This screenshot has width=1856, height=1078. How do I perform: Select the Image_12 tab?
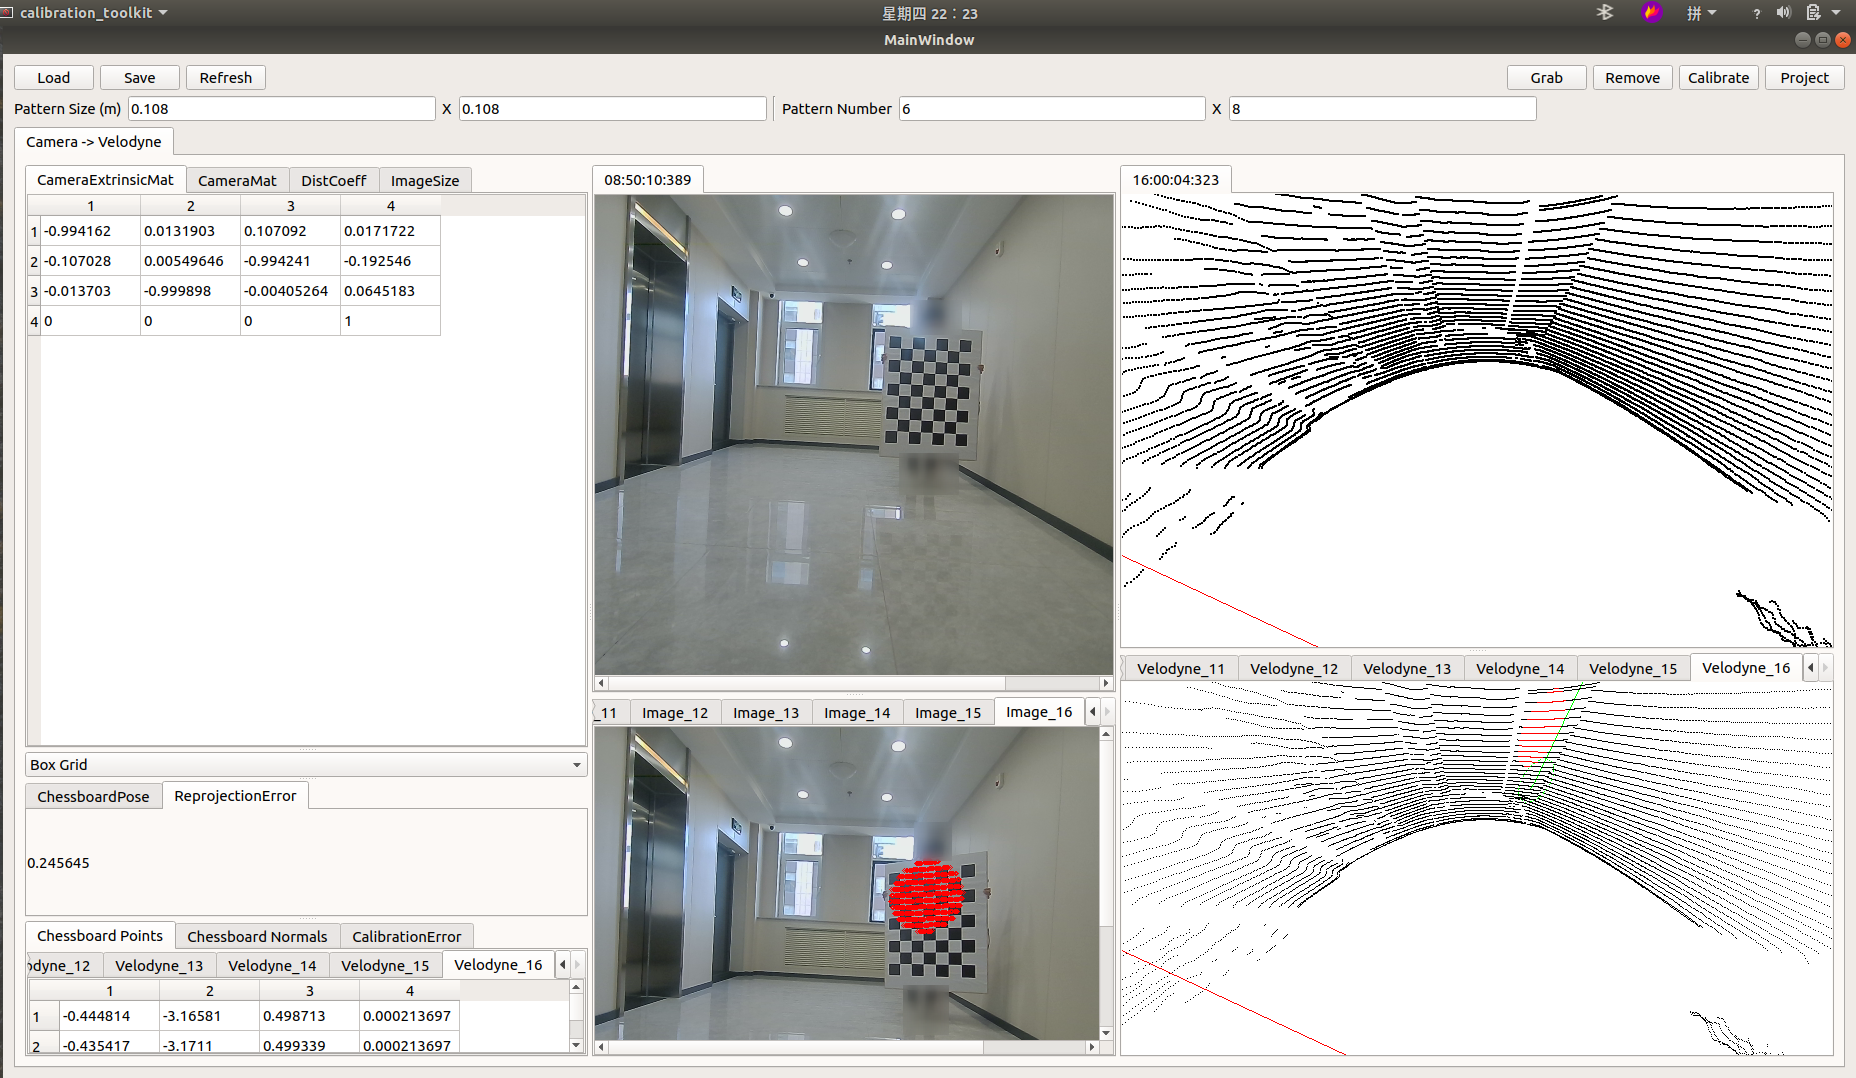coord(675,713)
